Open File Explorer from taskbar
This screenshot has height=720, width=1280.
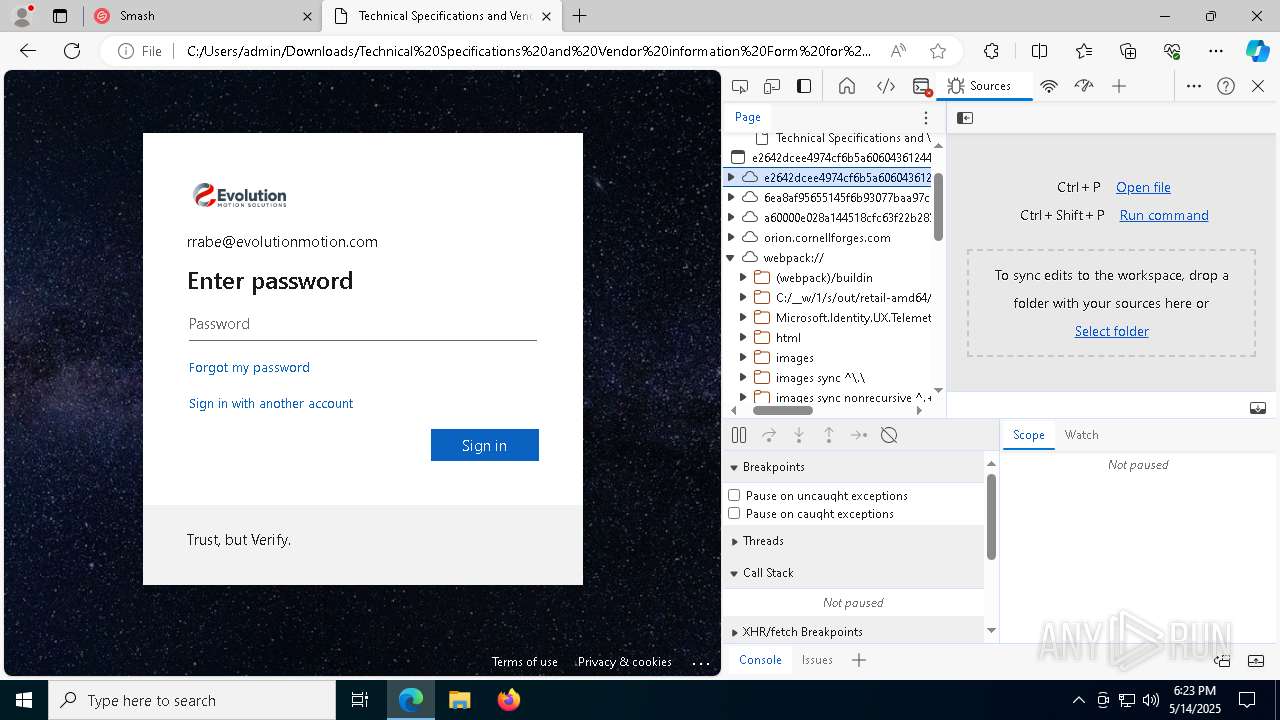[459, 700]
